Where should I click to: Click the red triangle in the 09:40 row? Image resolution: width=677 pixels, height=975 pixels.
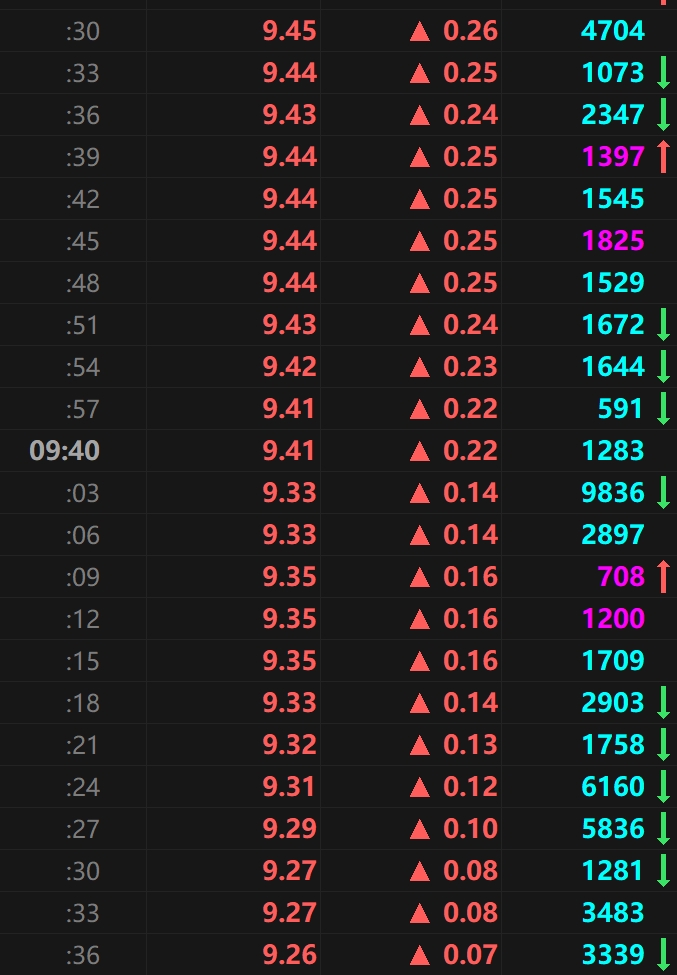(x=420, y=451)
